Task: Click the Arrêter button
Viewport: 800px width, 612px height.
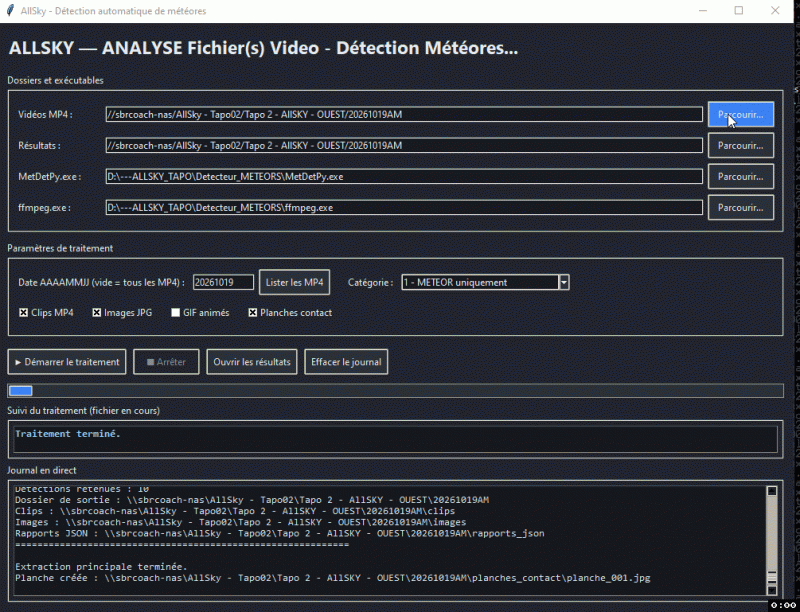Action: (166, 362)
